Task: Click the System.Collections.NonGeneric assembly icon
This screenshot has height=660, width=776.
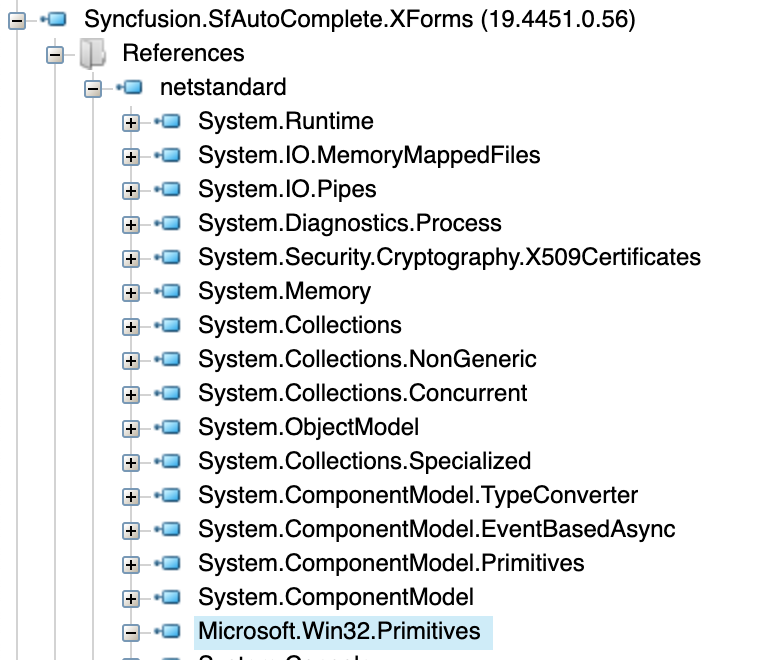Action: click(x=168, y=359)
